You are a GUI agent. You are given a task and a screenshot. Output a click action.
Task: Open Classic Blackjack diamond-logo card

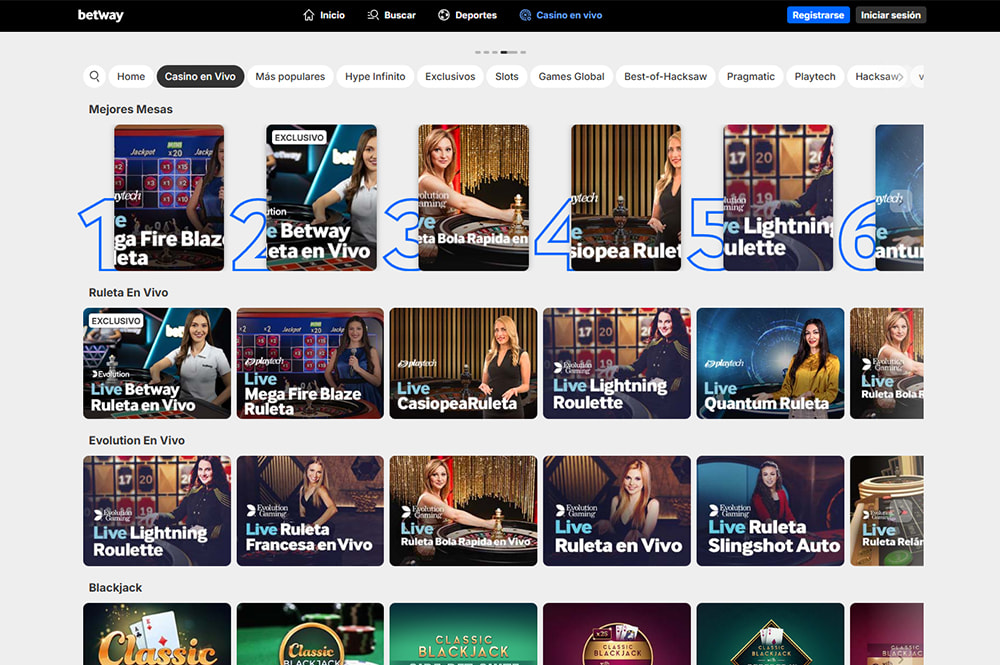[770, 634]
